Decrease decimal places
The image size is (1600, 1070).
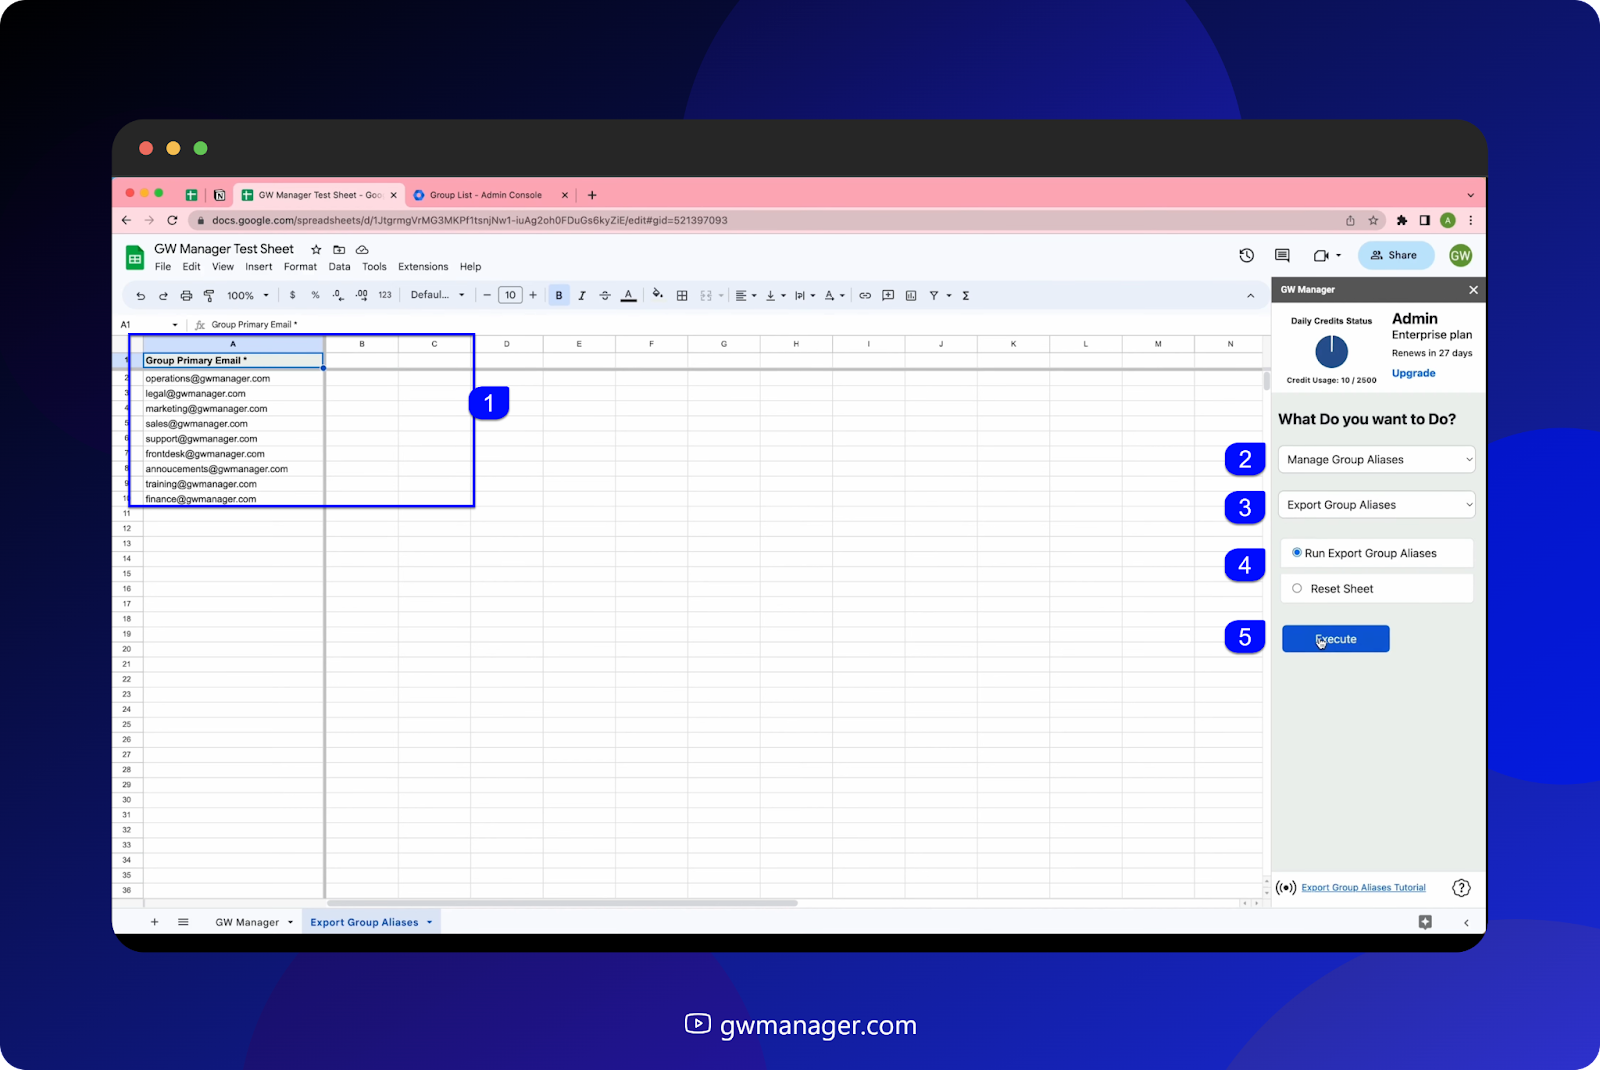point(338,296)
